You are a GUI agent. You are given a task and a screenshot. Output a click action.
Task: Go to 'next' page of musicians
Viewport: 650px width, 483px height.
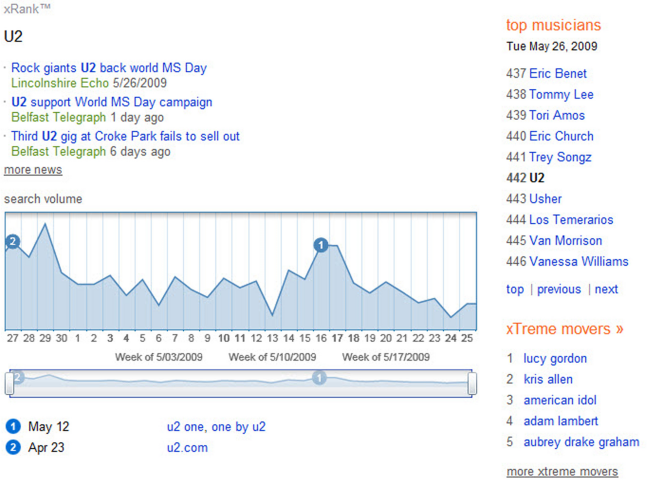tap(606, 289)
